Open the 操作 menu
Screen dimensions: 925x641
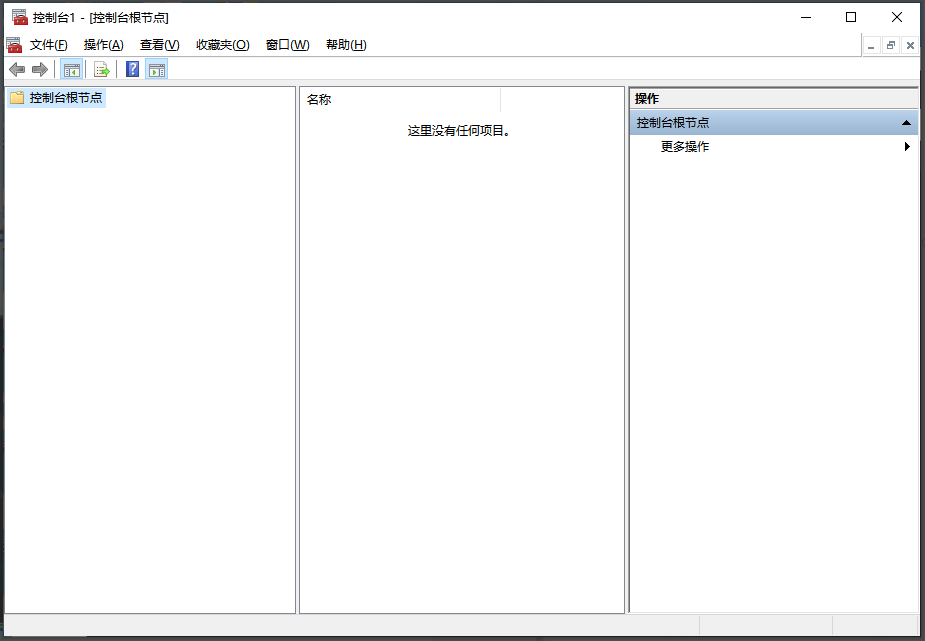[102, 45]
